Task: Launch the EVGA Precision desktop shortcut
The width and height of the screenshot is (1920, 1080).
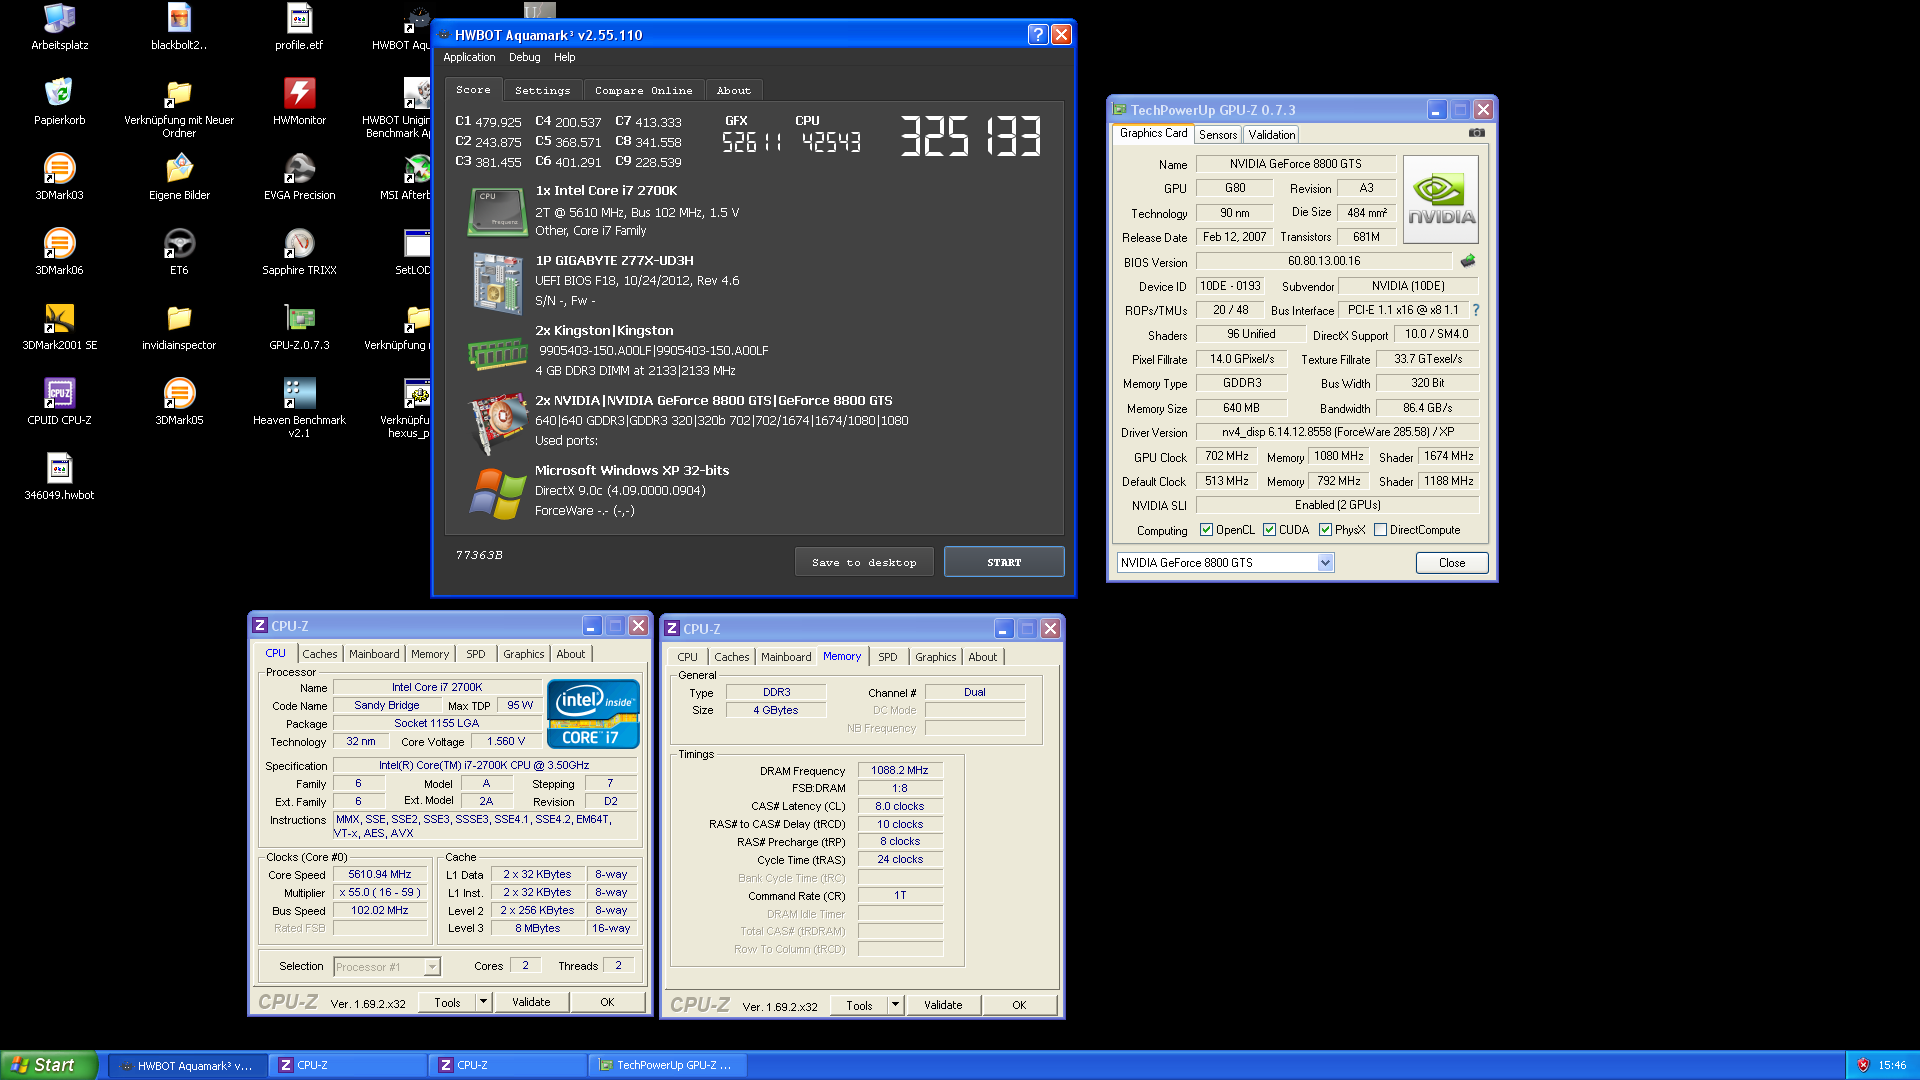Action: click(x=299, y=177)
